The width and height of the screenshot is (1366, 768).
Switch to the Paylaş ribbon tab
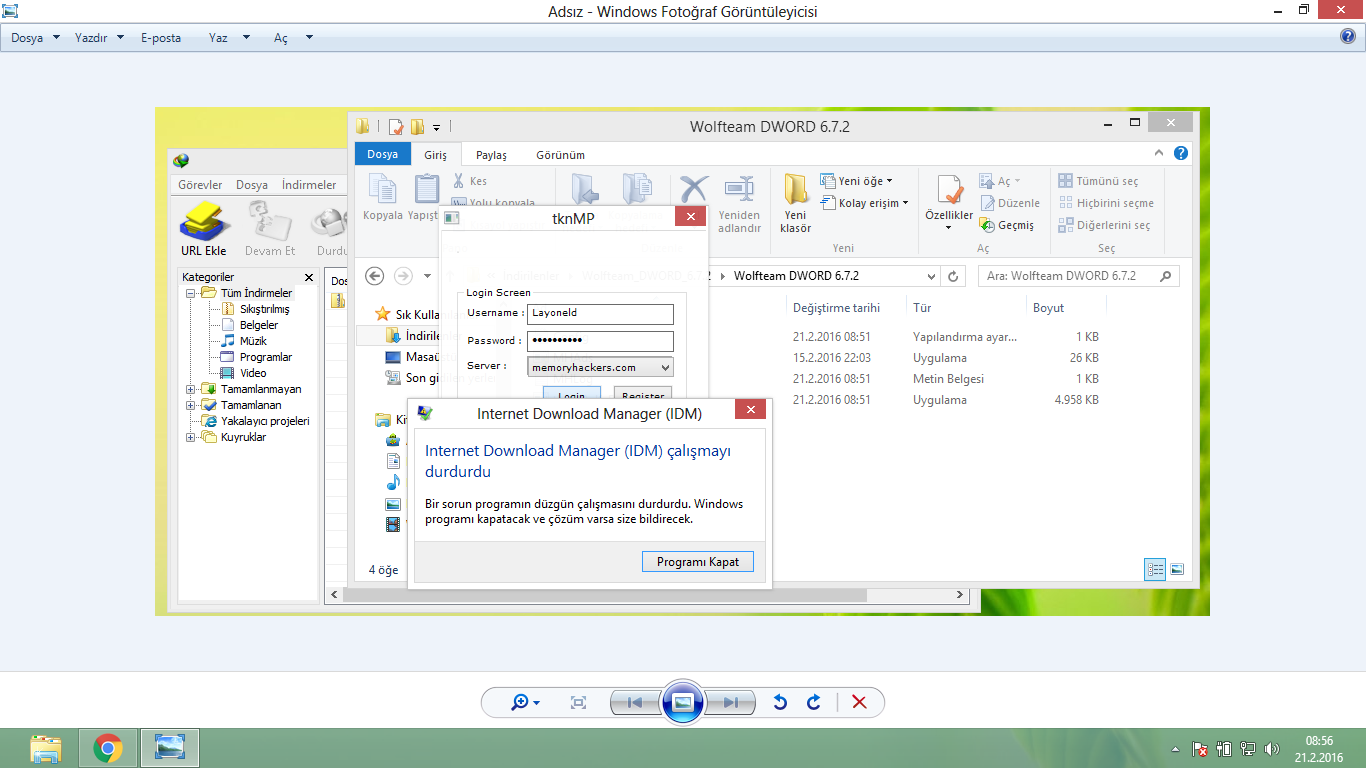point(491,155)
